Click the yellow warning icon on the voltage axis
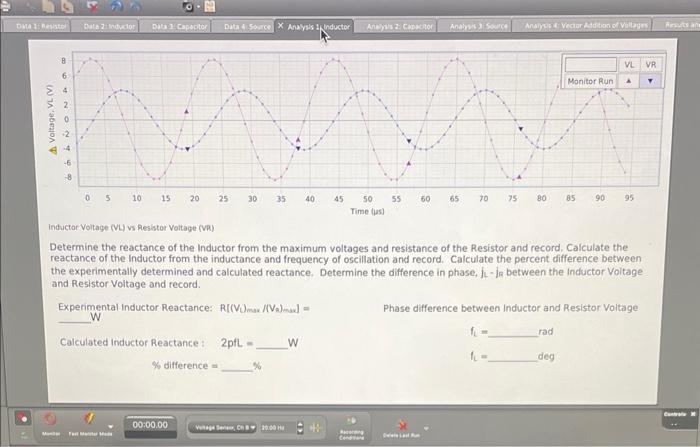 (53, 150)
